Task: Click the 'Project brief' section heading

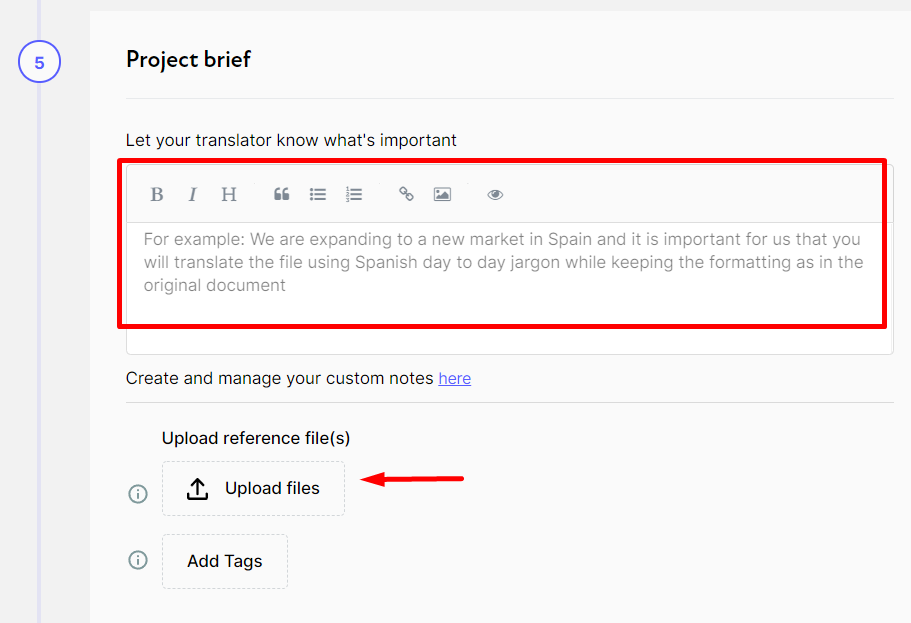Action: point(188,60)
